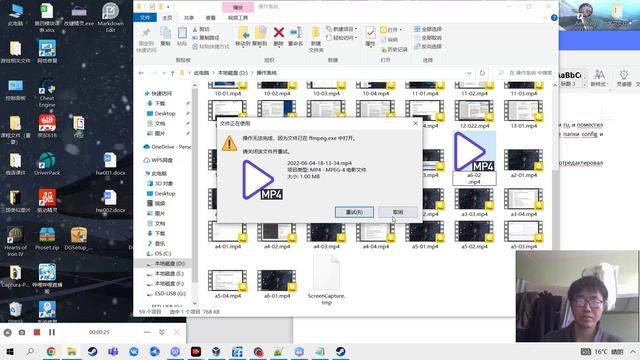The height and width of the screenshot is (360, 640).
Task: Click the navigation pane vertical scrollbar
Action: (194, 184)
